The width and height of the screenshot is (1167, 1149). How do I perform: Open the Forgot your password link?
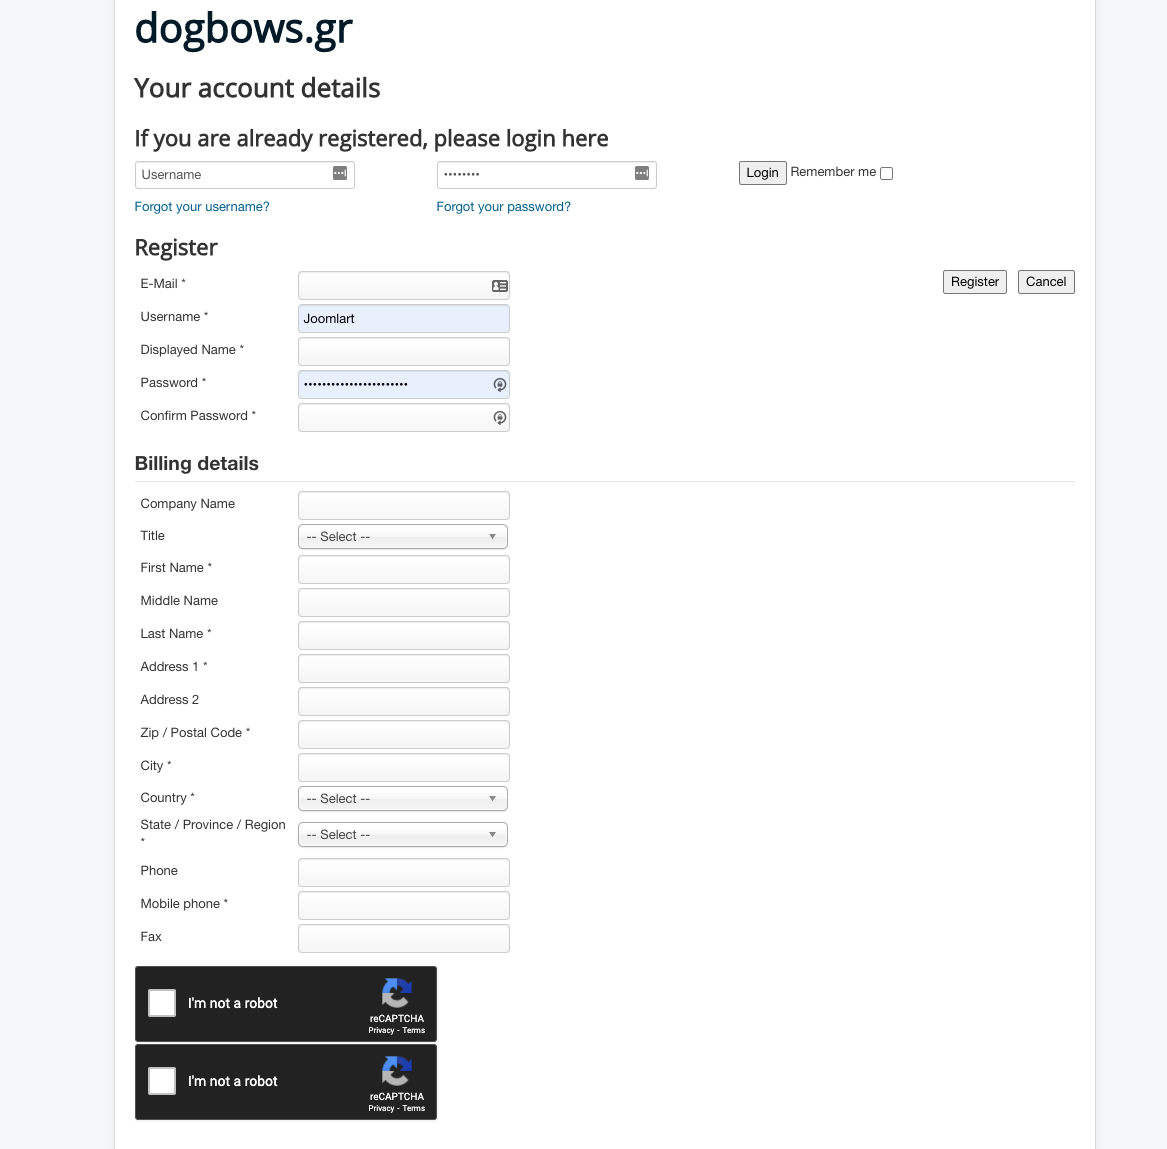click(503, 207)
